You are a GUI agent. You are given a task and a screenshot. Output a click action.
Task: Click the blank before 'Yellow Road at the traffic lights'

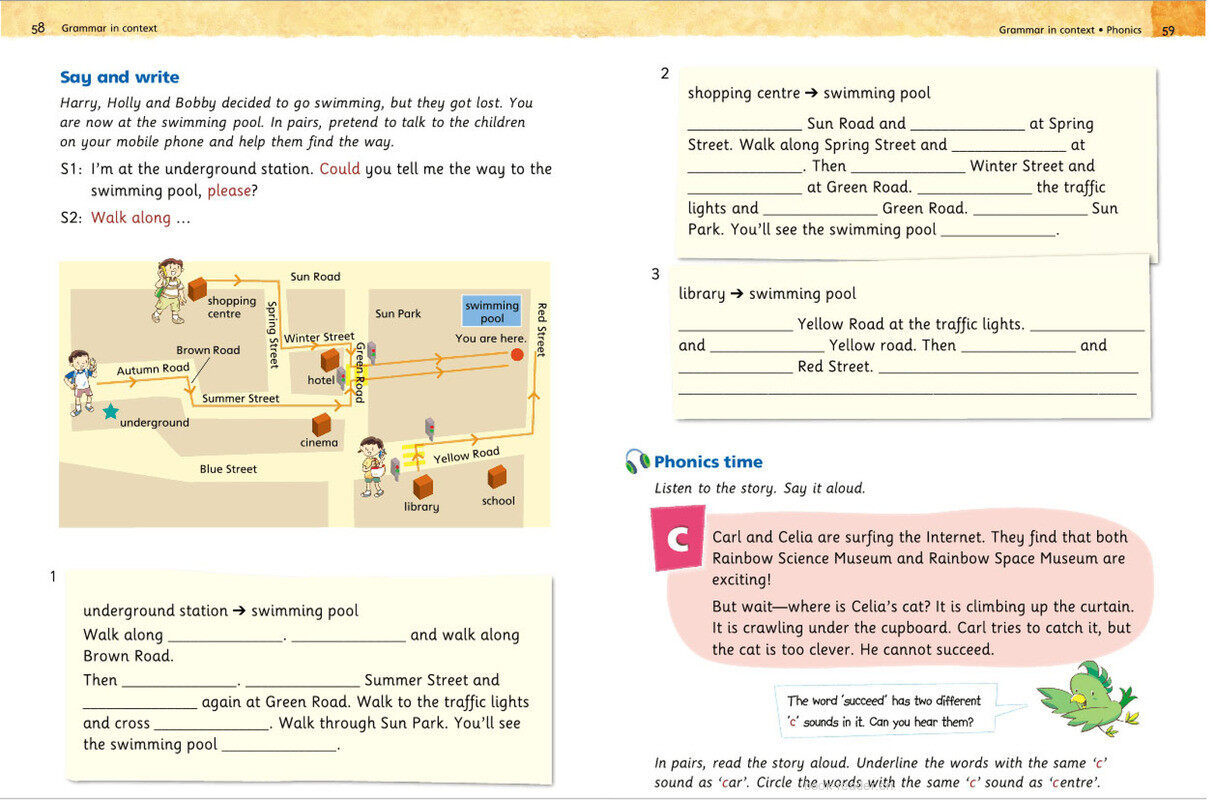[x=735, y=325]
